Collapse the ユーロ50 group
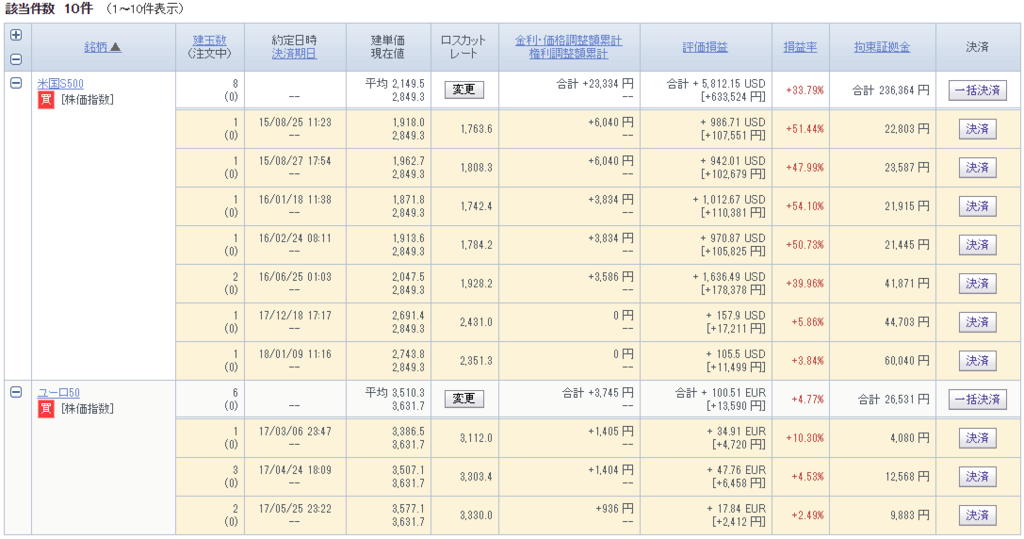Viewport: 1024px width, 539px height. (x=16, y=392)
